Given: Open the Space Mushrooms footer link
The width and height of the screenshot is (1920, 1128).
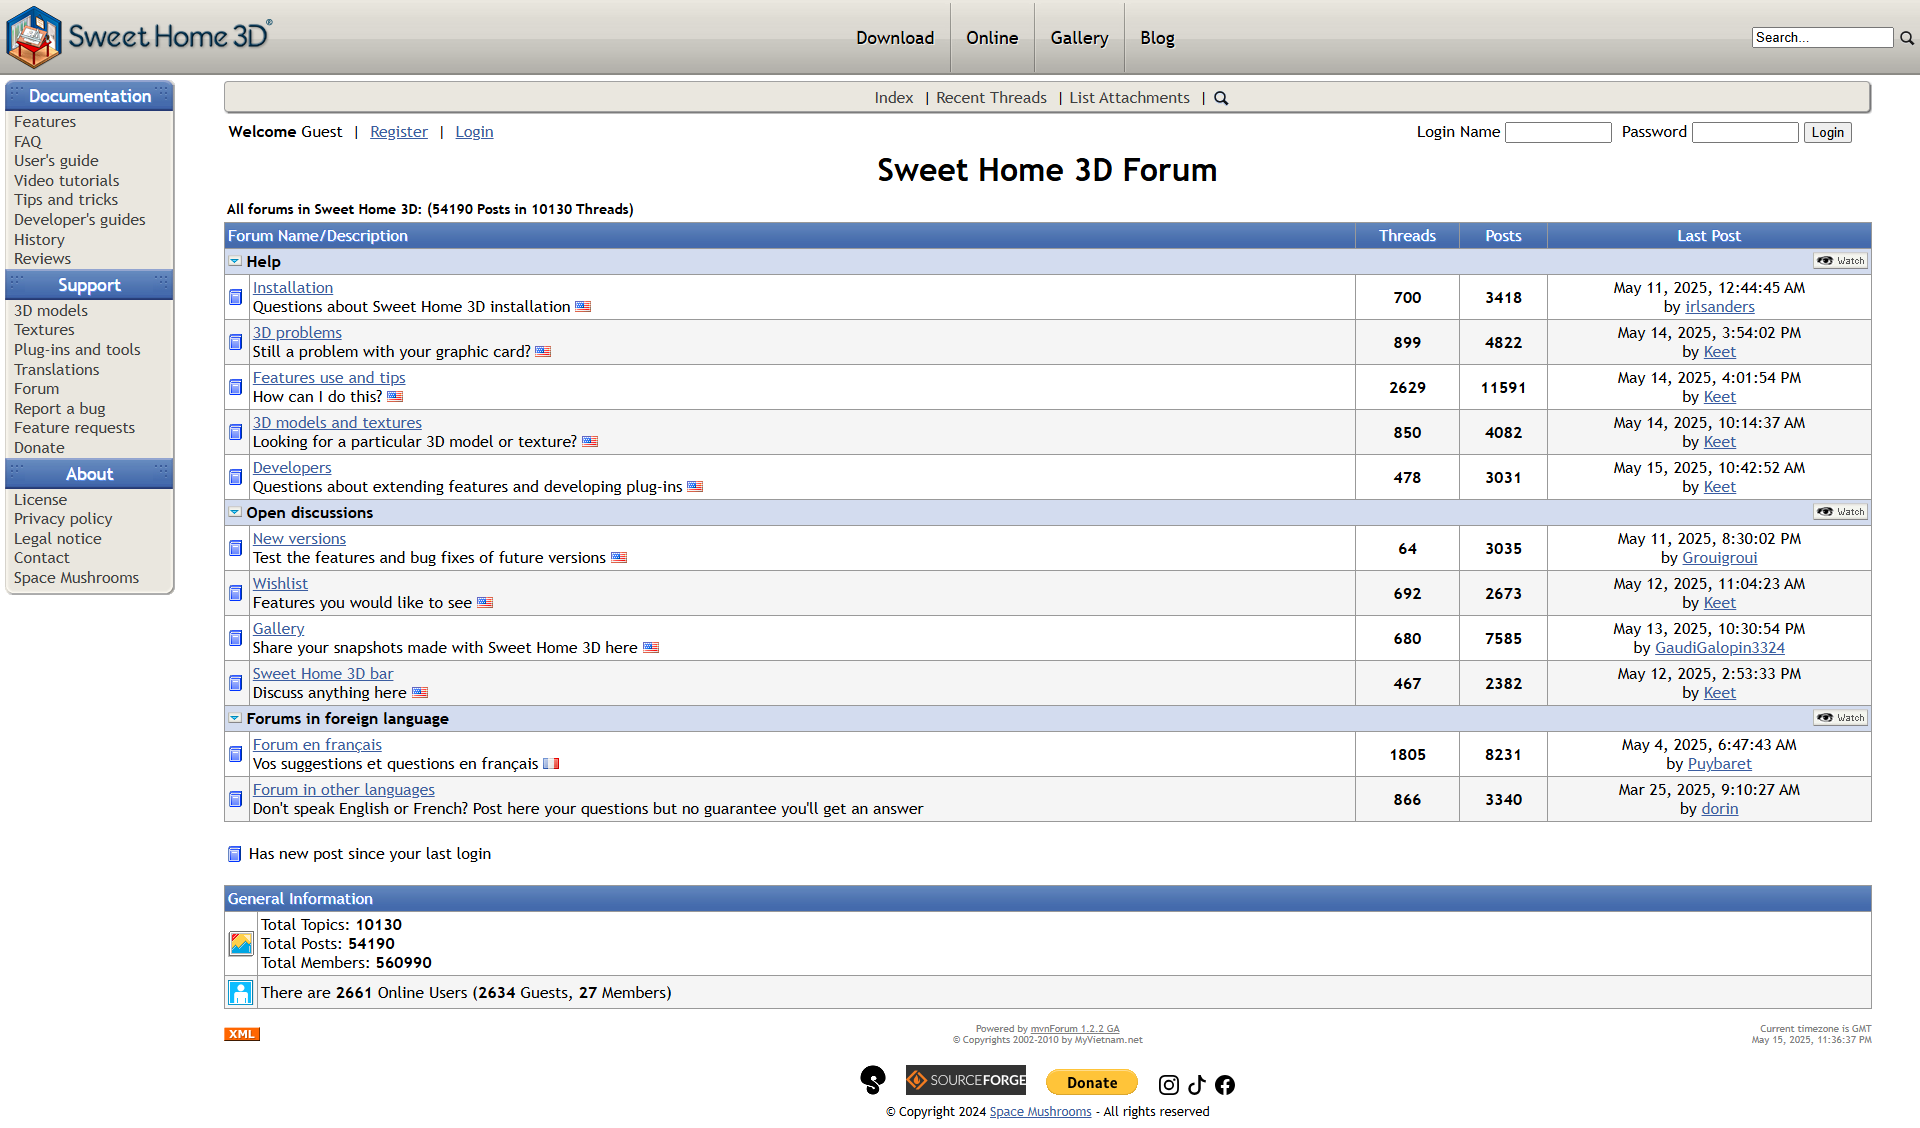Looking at the screenshot, I should click(1040, 1112).
